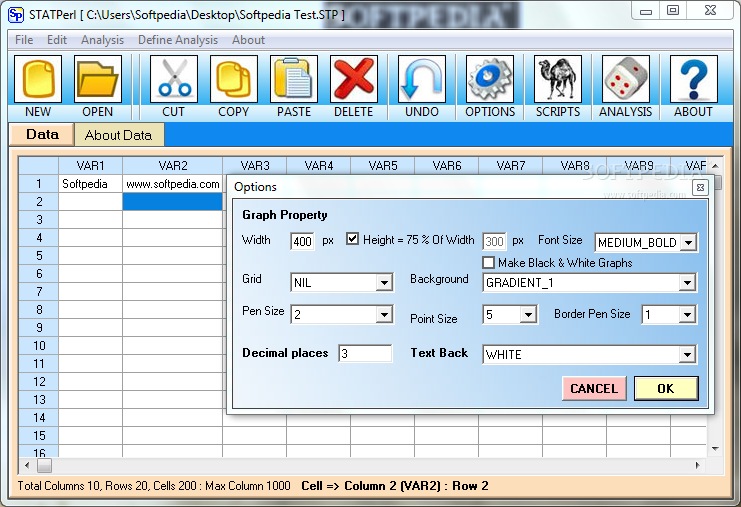Open the SCRIPTS camel icon
Screen dimensions: 741x507
click(x=558, y=79)
